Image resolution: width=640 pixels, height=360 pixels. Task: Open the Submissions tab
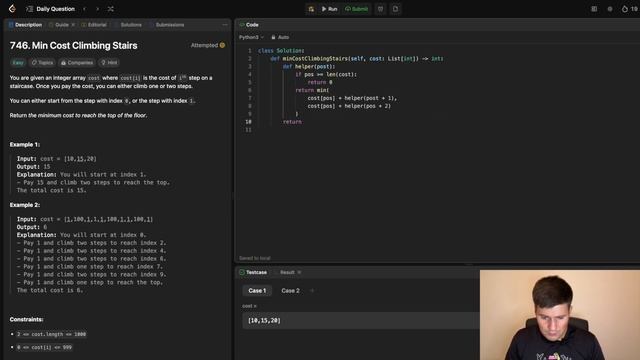[167, 25]
